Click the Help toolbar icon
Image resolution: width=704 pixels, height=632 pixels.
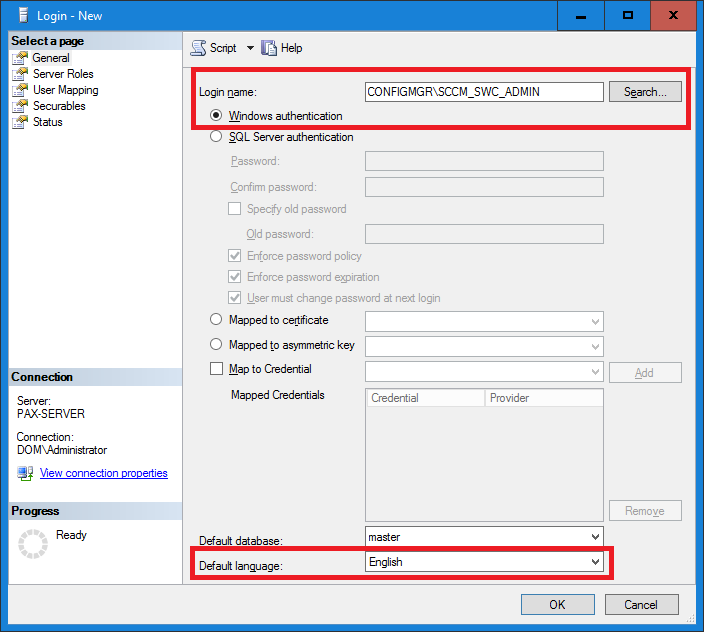[269, 48]
